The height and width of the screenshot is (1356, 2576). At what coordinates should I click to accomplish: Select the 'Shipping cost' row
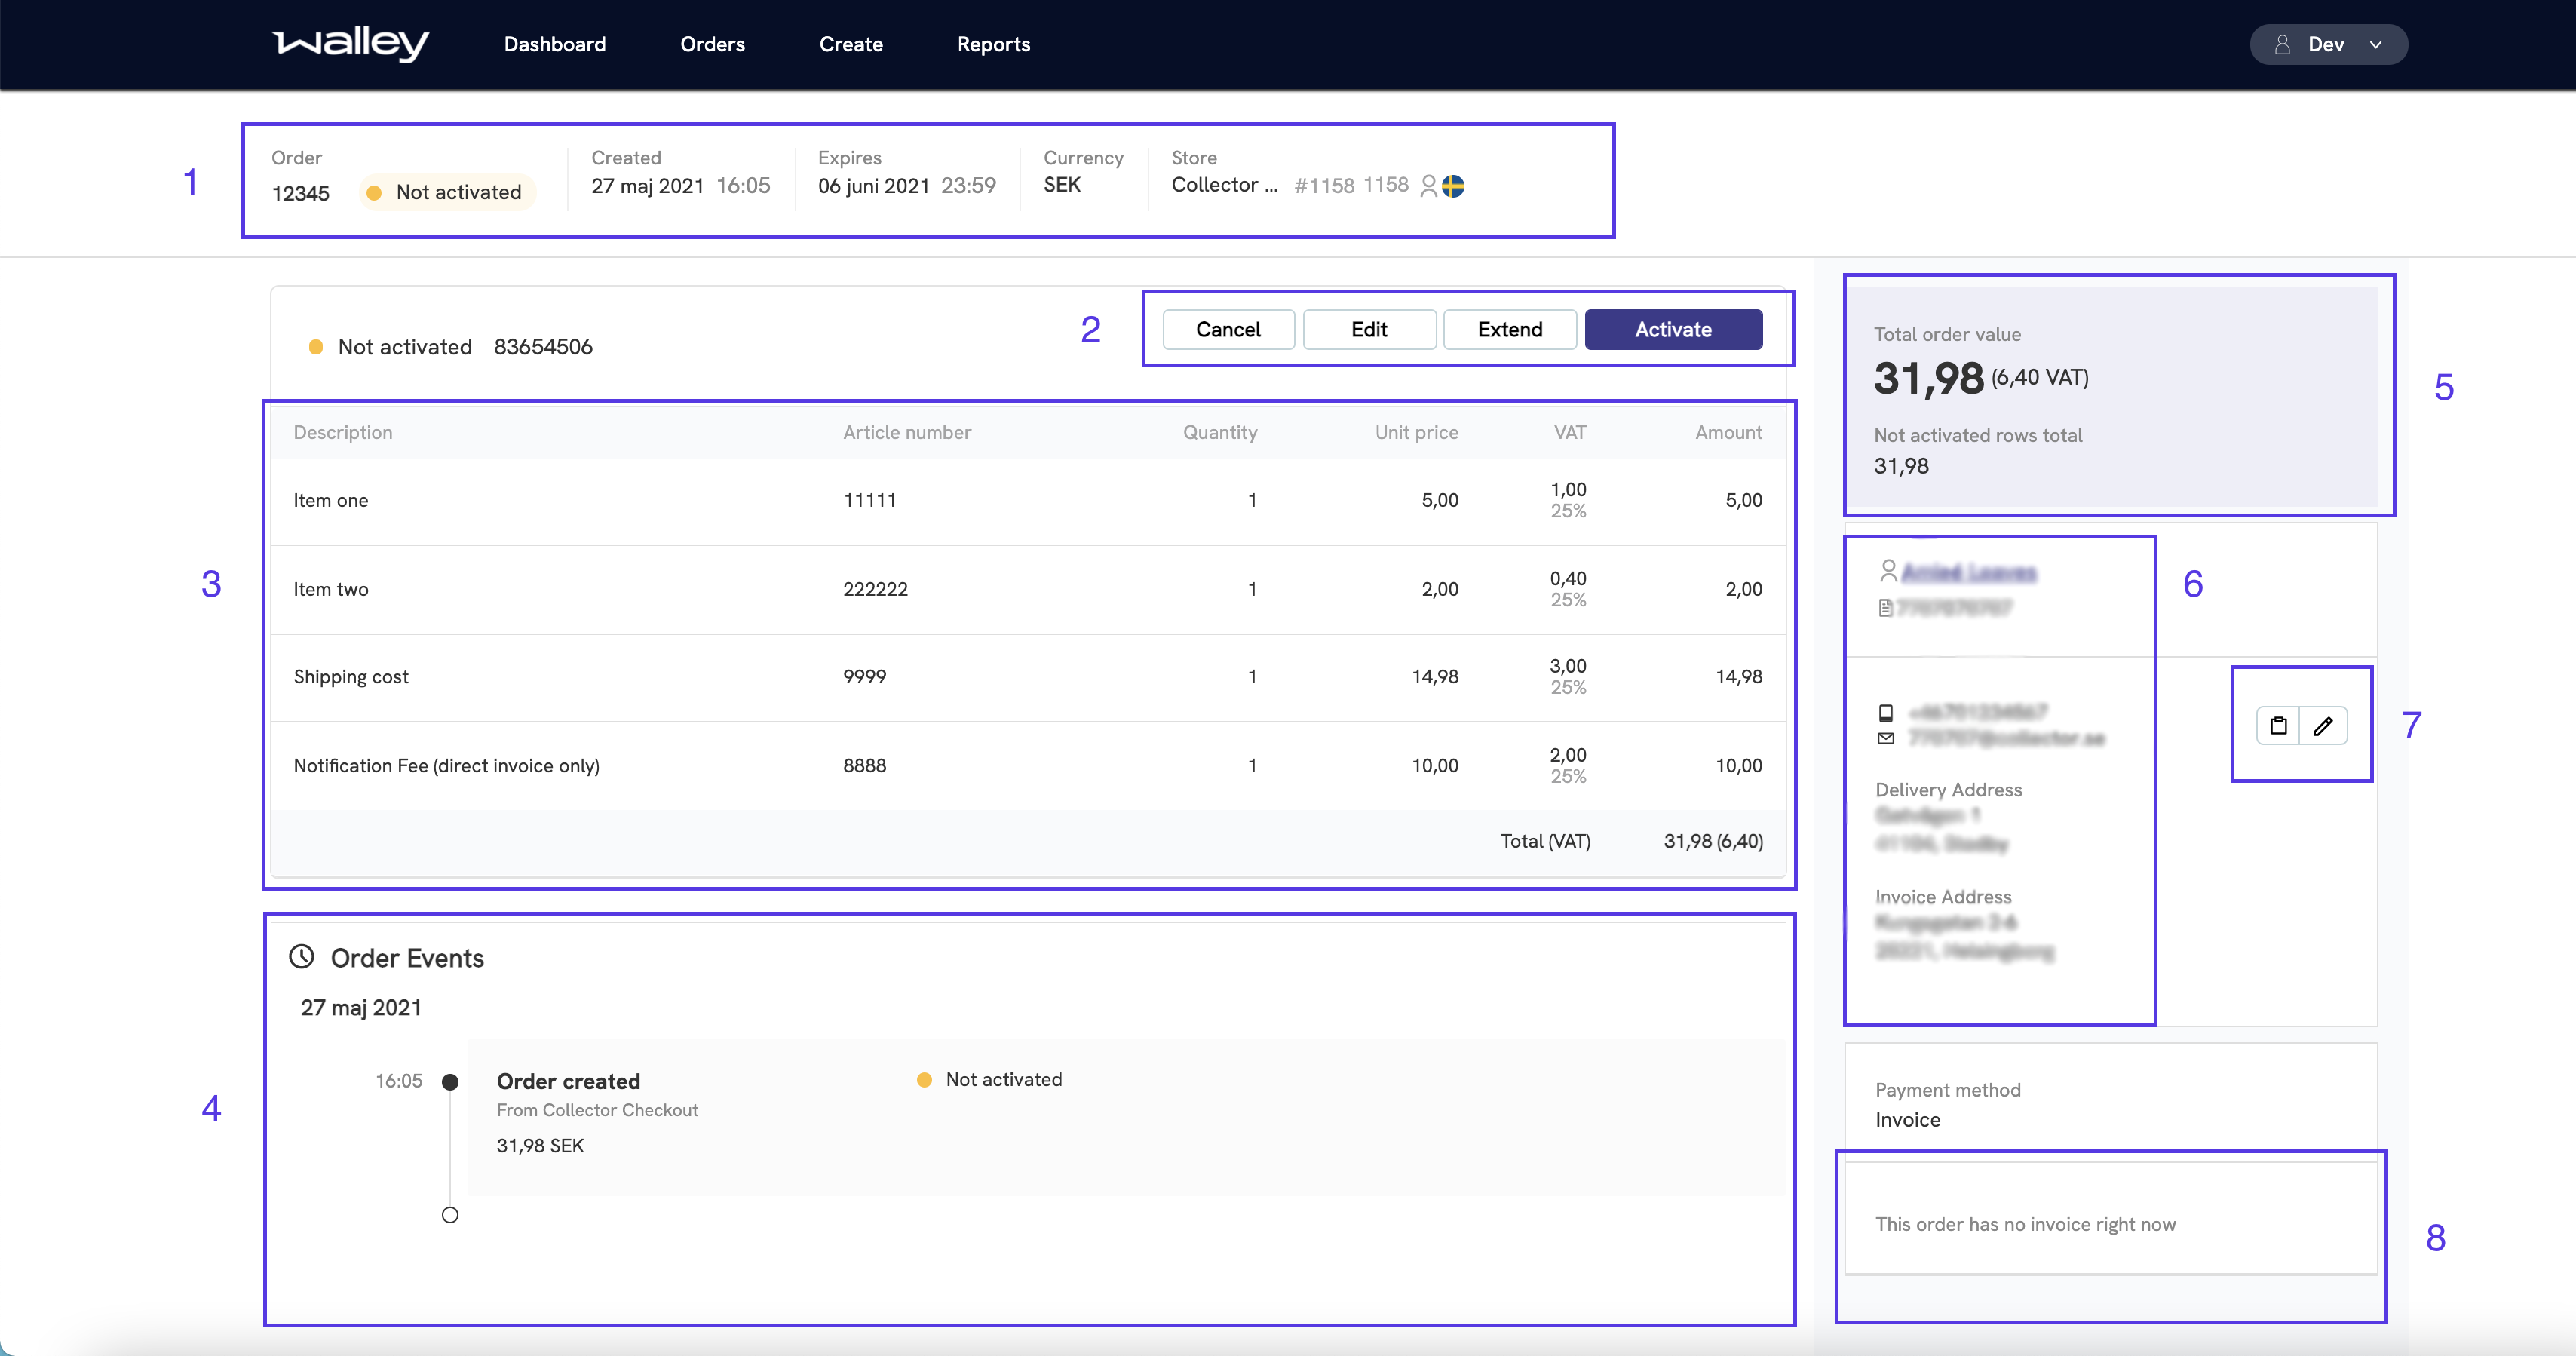(x=1028, y=677)
